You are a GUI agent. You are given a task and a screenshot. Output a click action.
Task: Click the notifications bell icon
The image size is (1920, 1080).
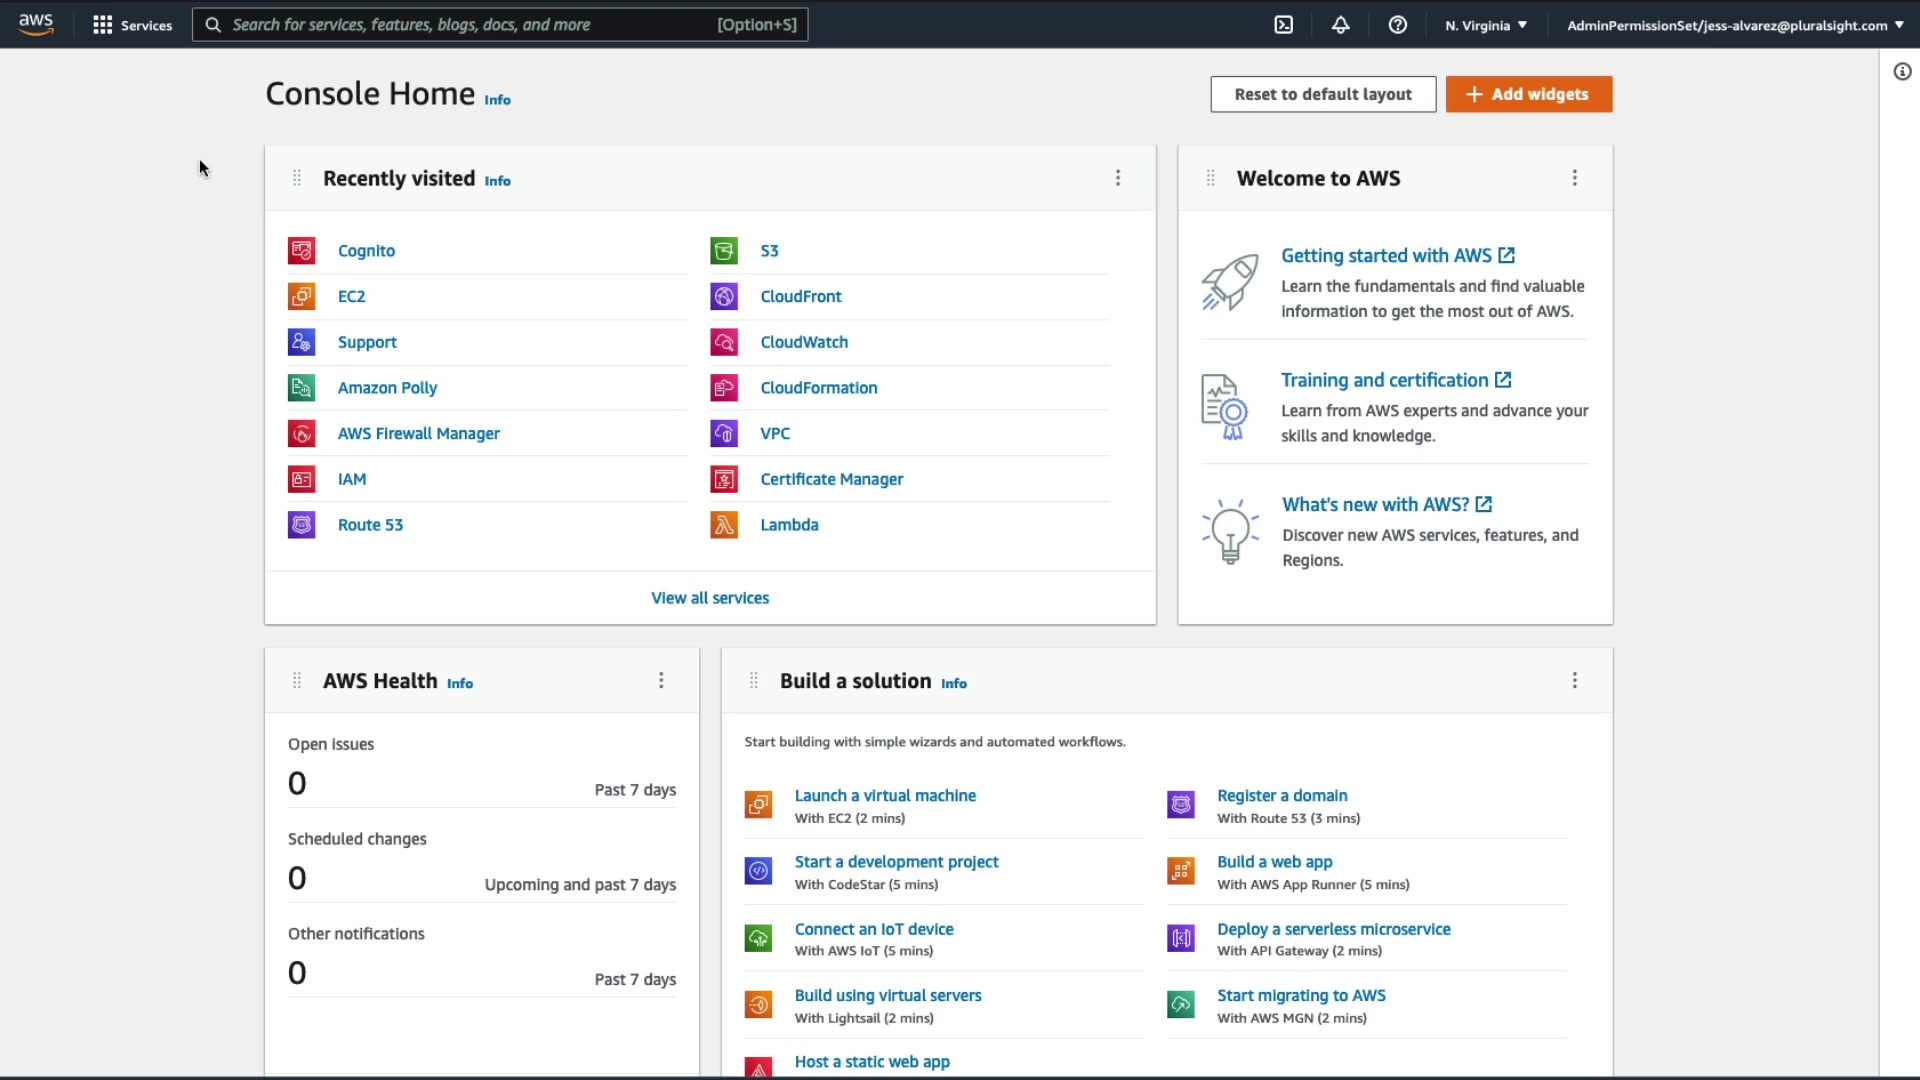[1341, 25]
